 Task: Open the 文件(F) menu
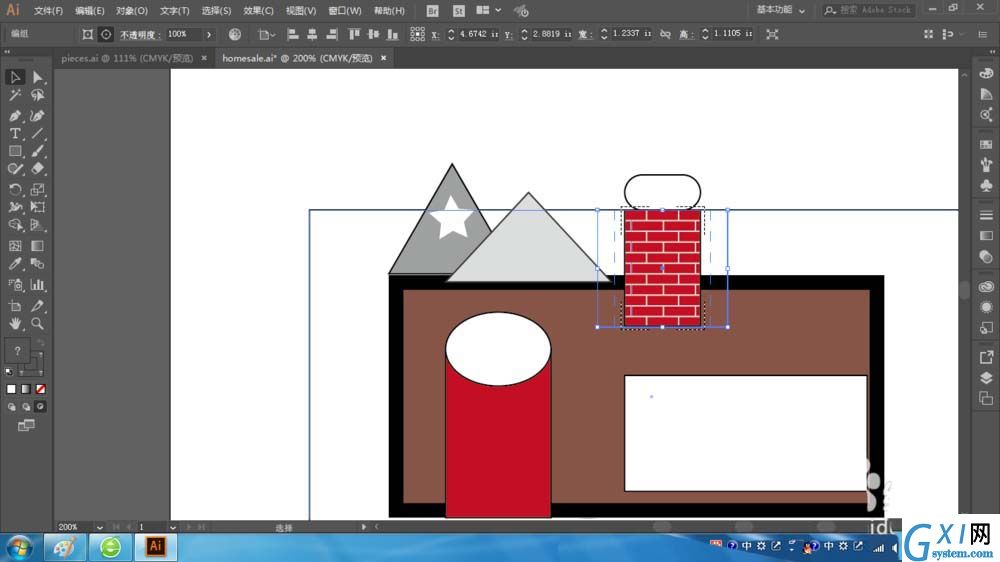[x=48, y=11]
